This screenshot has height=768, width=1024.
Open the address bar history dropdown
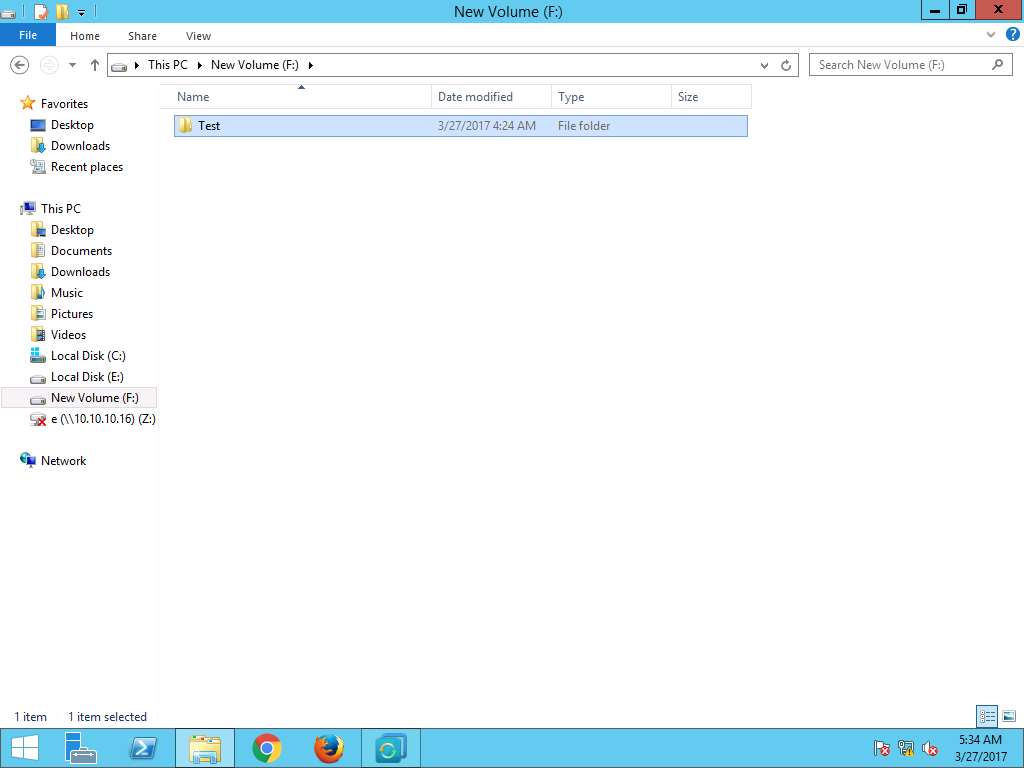[764, 65]
